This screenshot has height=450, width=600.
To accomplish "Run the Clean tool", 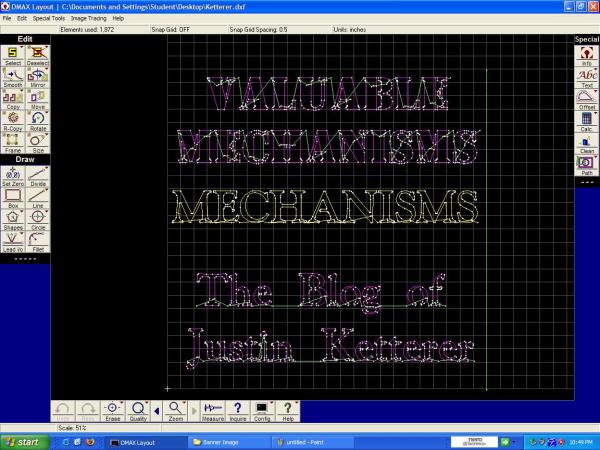I will tap(587, 143).
